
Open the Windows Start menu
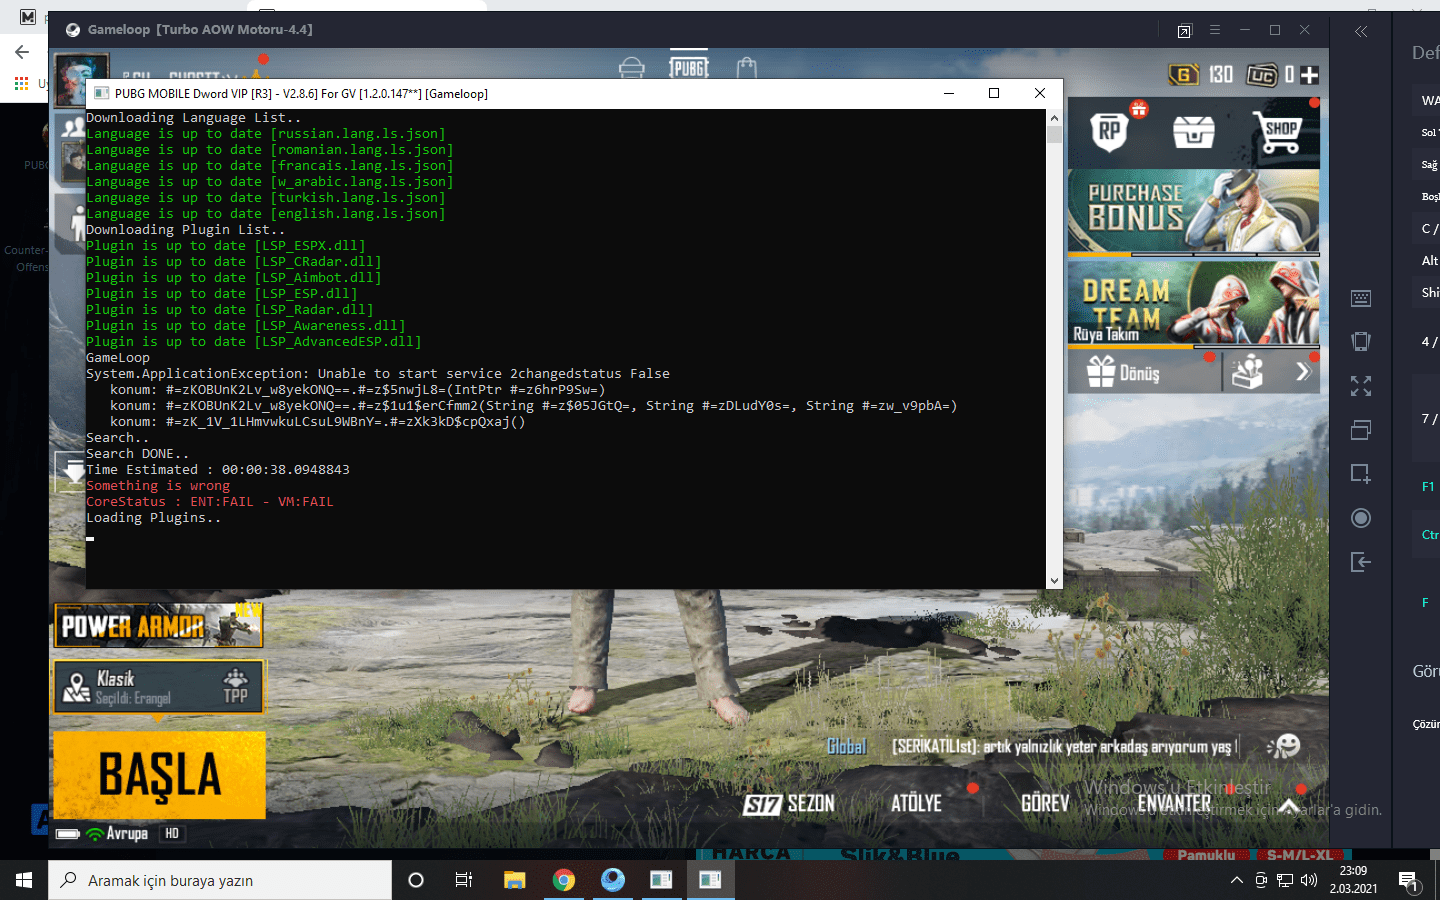pos(24,880)
